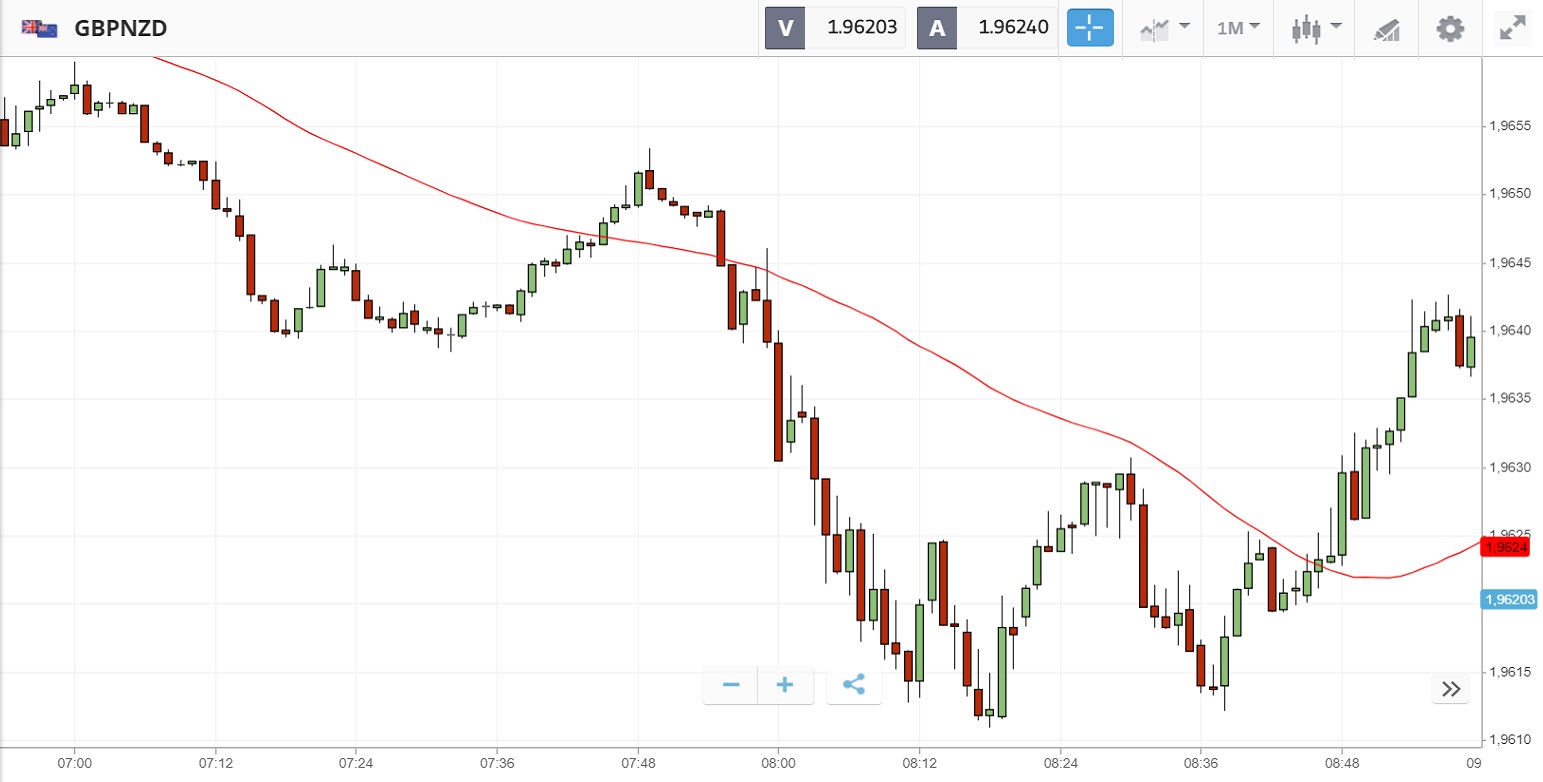
Task: Zoom out the chart with minus
Action: tap(731, 685)
